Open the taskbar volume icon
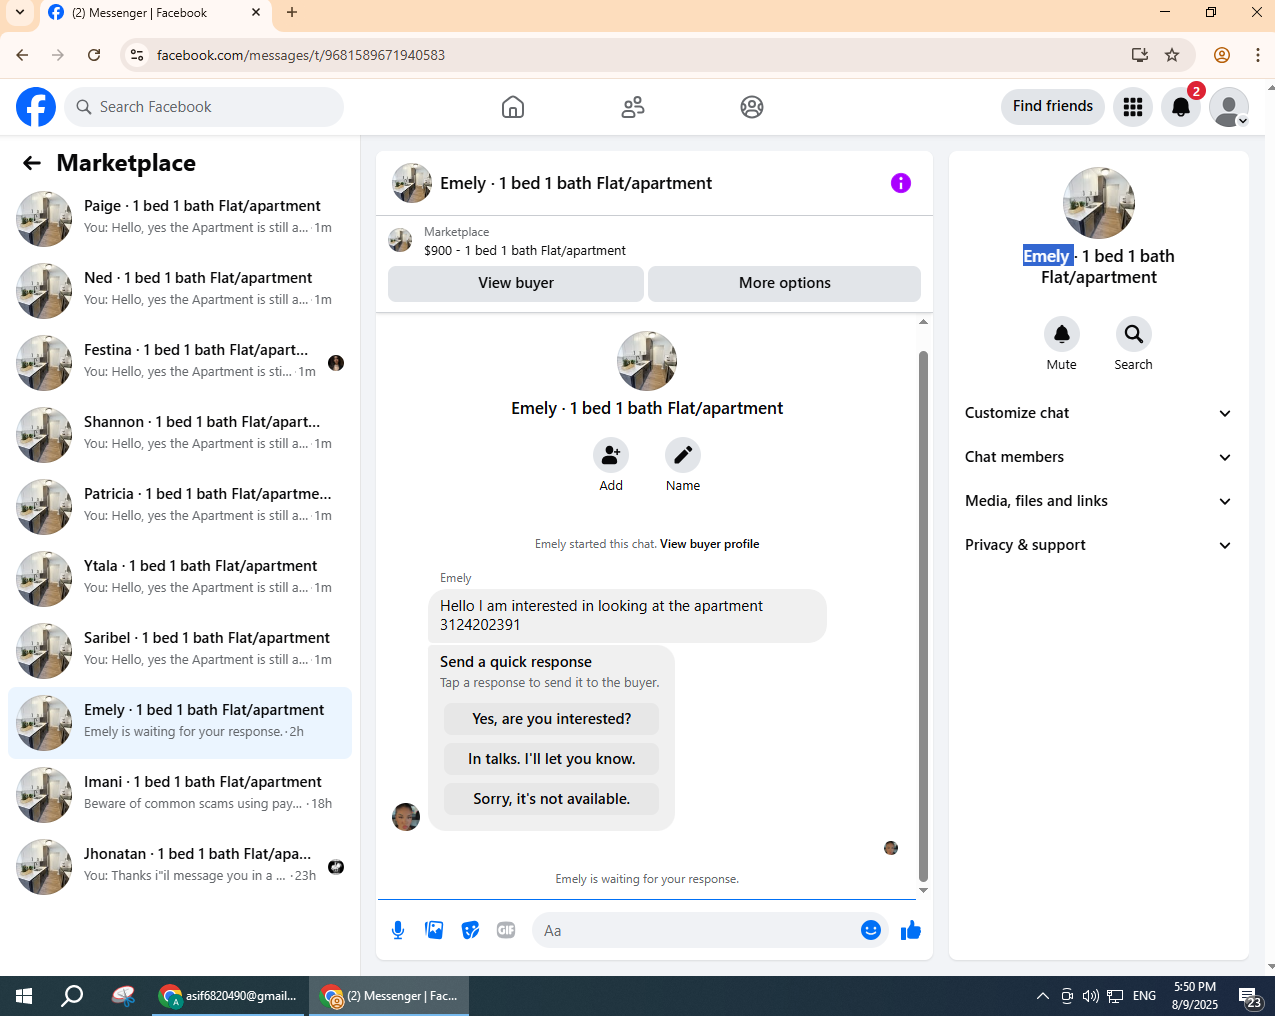This screenshot has height=1016, width=1275. tap(1091, 996)
